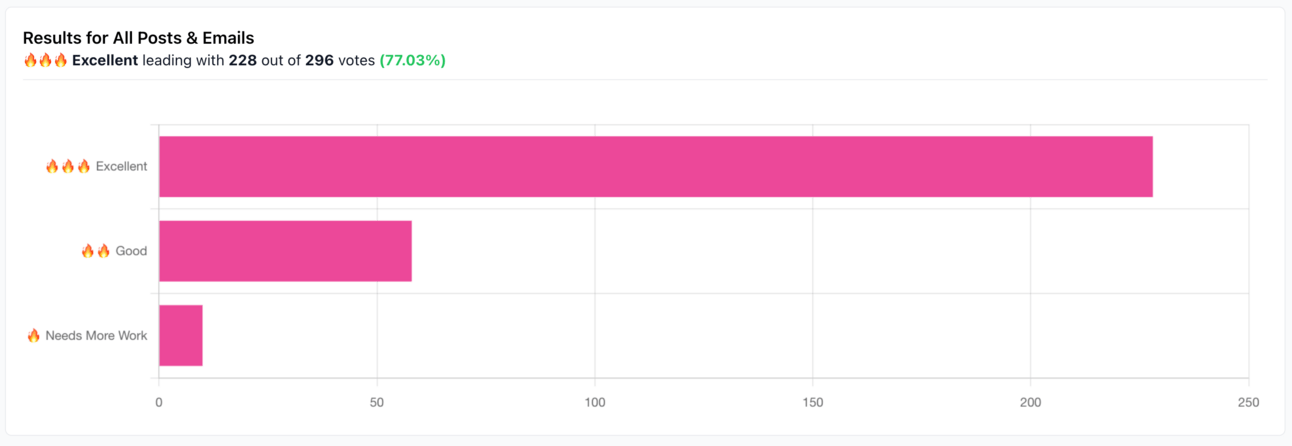Viewport: 1292px width, 446px height.
Task: Click the Good axis label text
Action: (131, 251)
